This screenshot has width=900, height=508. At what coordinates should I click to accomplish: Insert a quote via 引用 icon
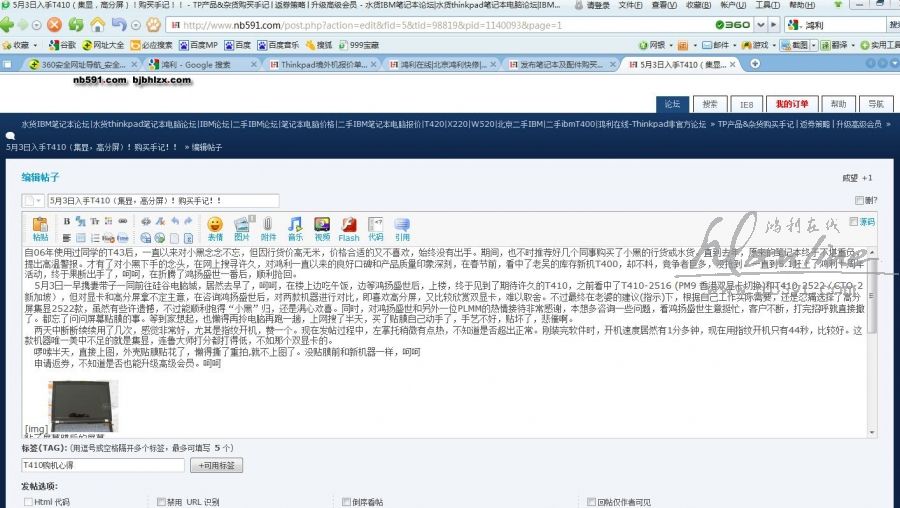click(402, 228)
